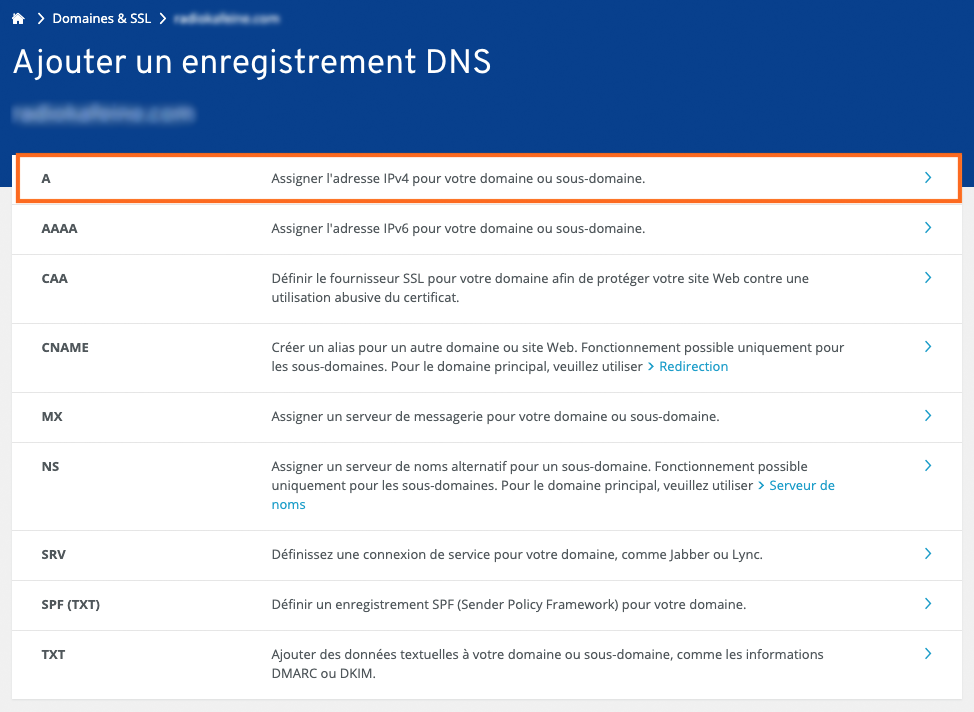
Task: Expand the NS record chevron
Action: 928,466
